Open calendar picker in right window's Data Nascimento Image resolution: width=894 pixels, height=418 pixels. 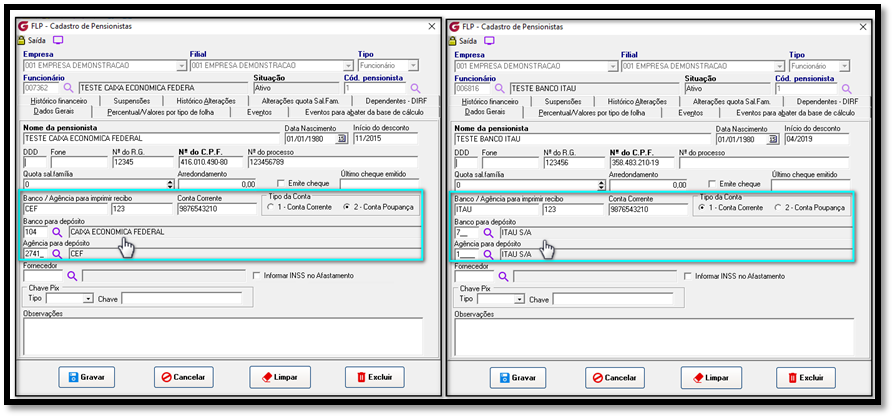tap(773, 139)
